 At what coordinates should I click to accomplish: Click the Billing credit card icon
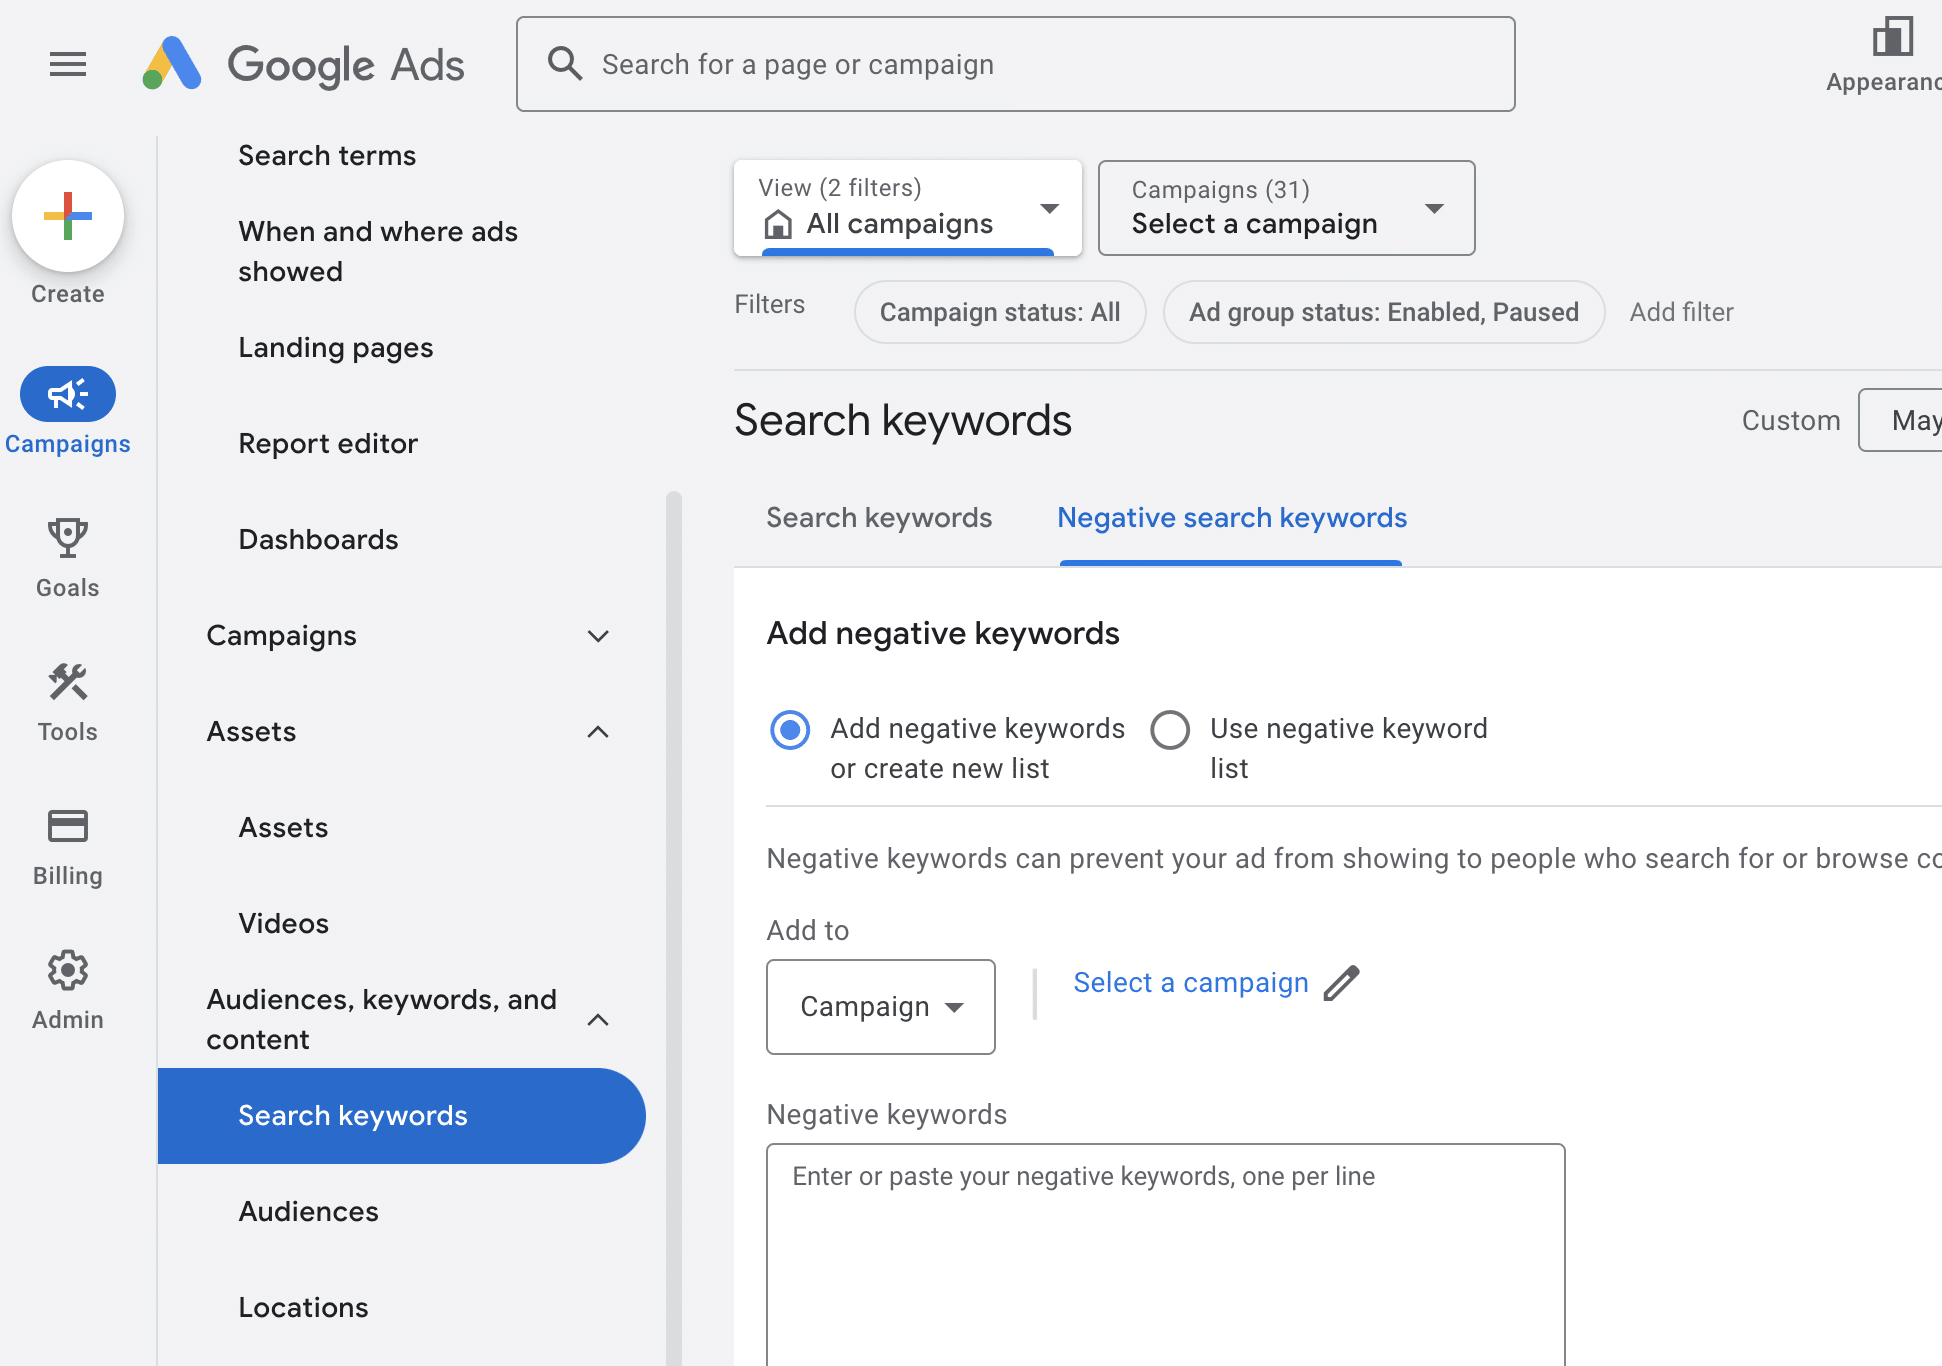67,825
